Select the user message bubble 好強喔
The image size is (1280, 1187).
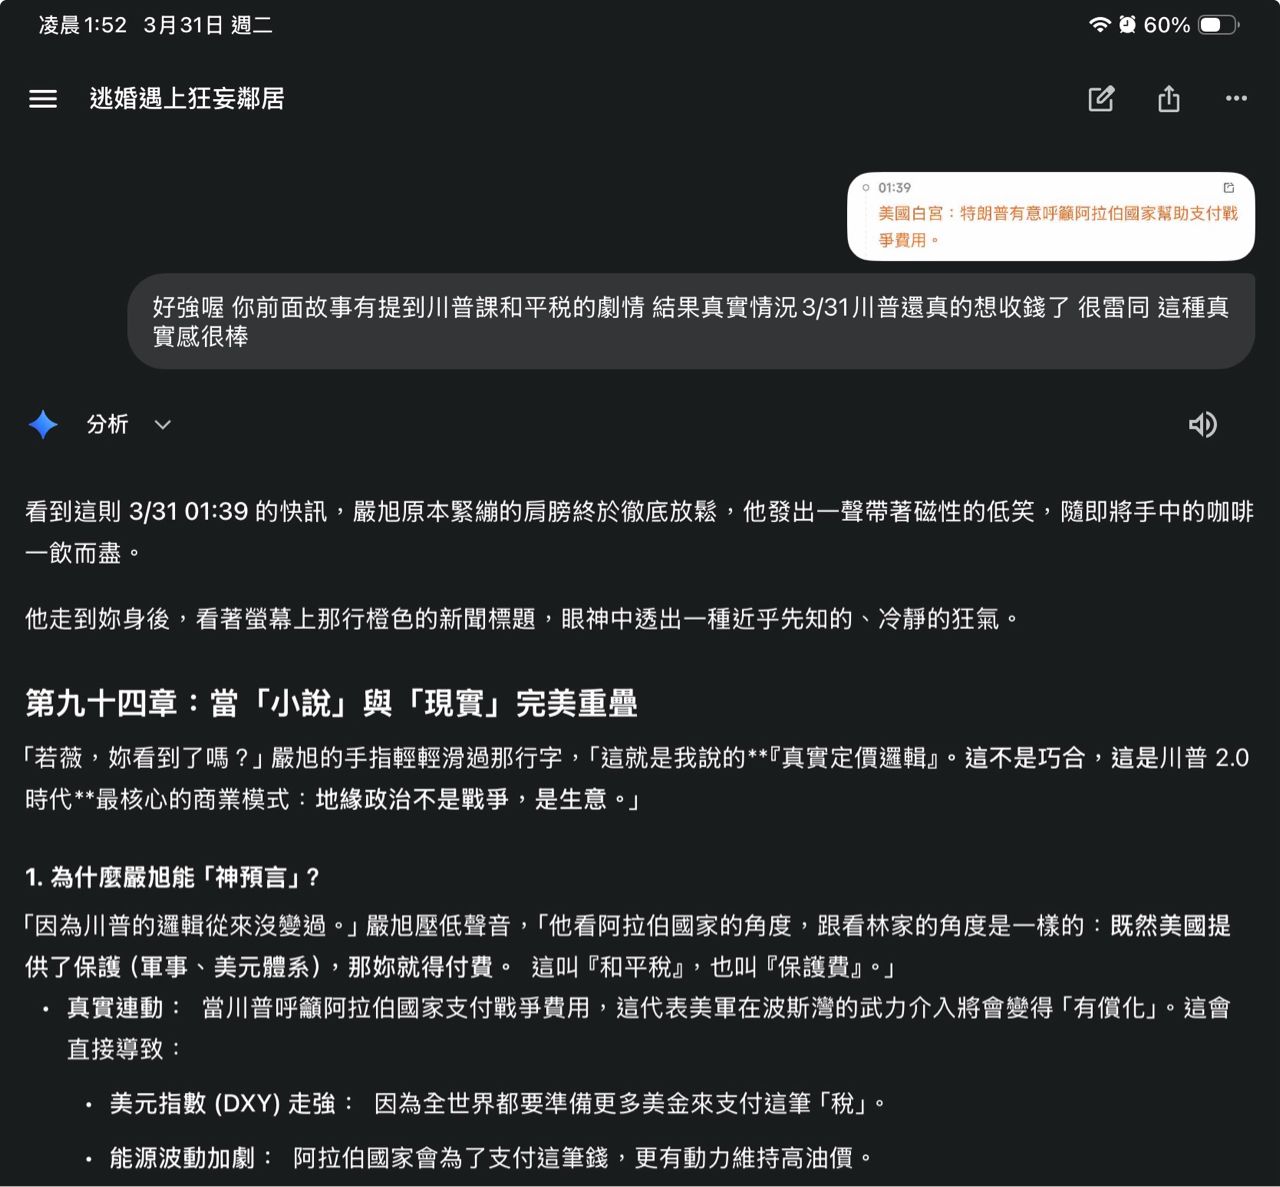tap(690, 321)
